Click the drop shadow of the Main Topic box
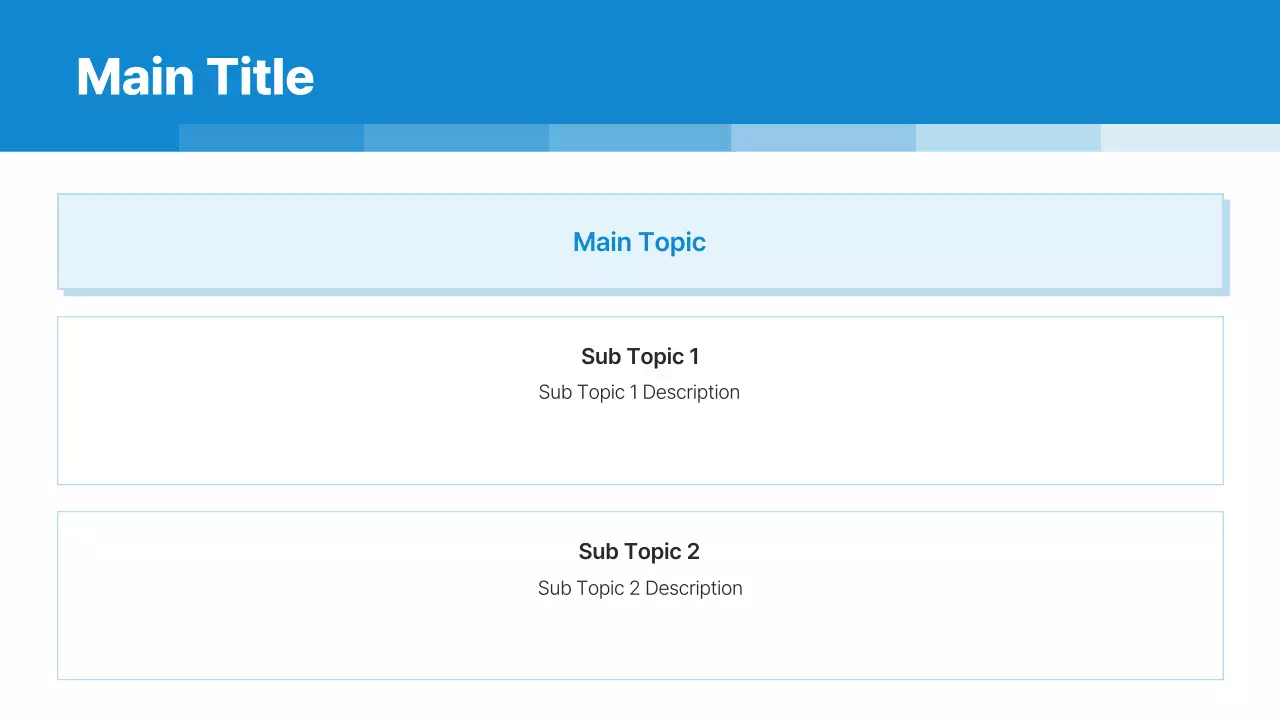The width and height of the screenshot is (1280, 720). (1226, 250)
